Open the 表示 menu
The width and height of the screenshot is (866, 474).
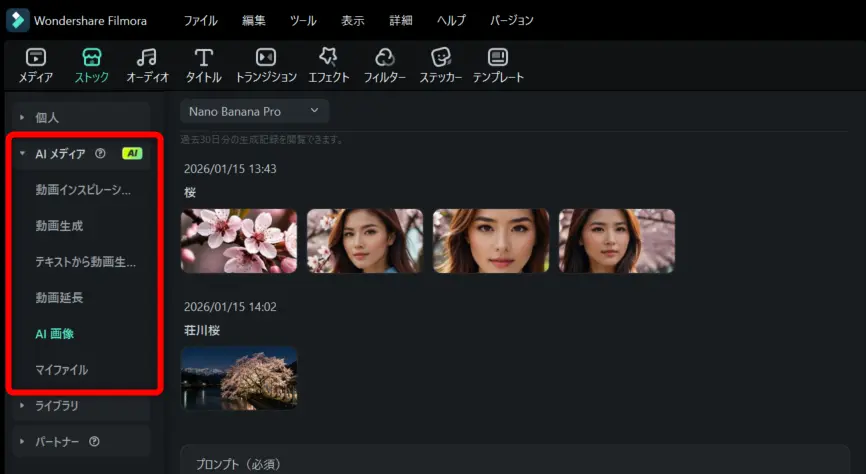tap(352, 20)
